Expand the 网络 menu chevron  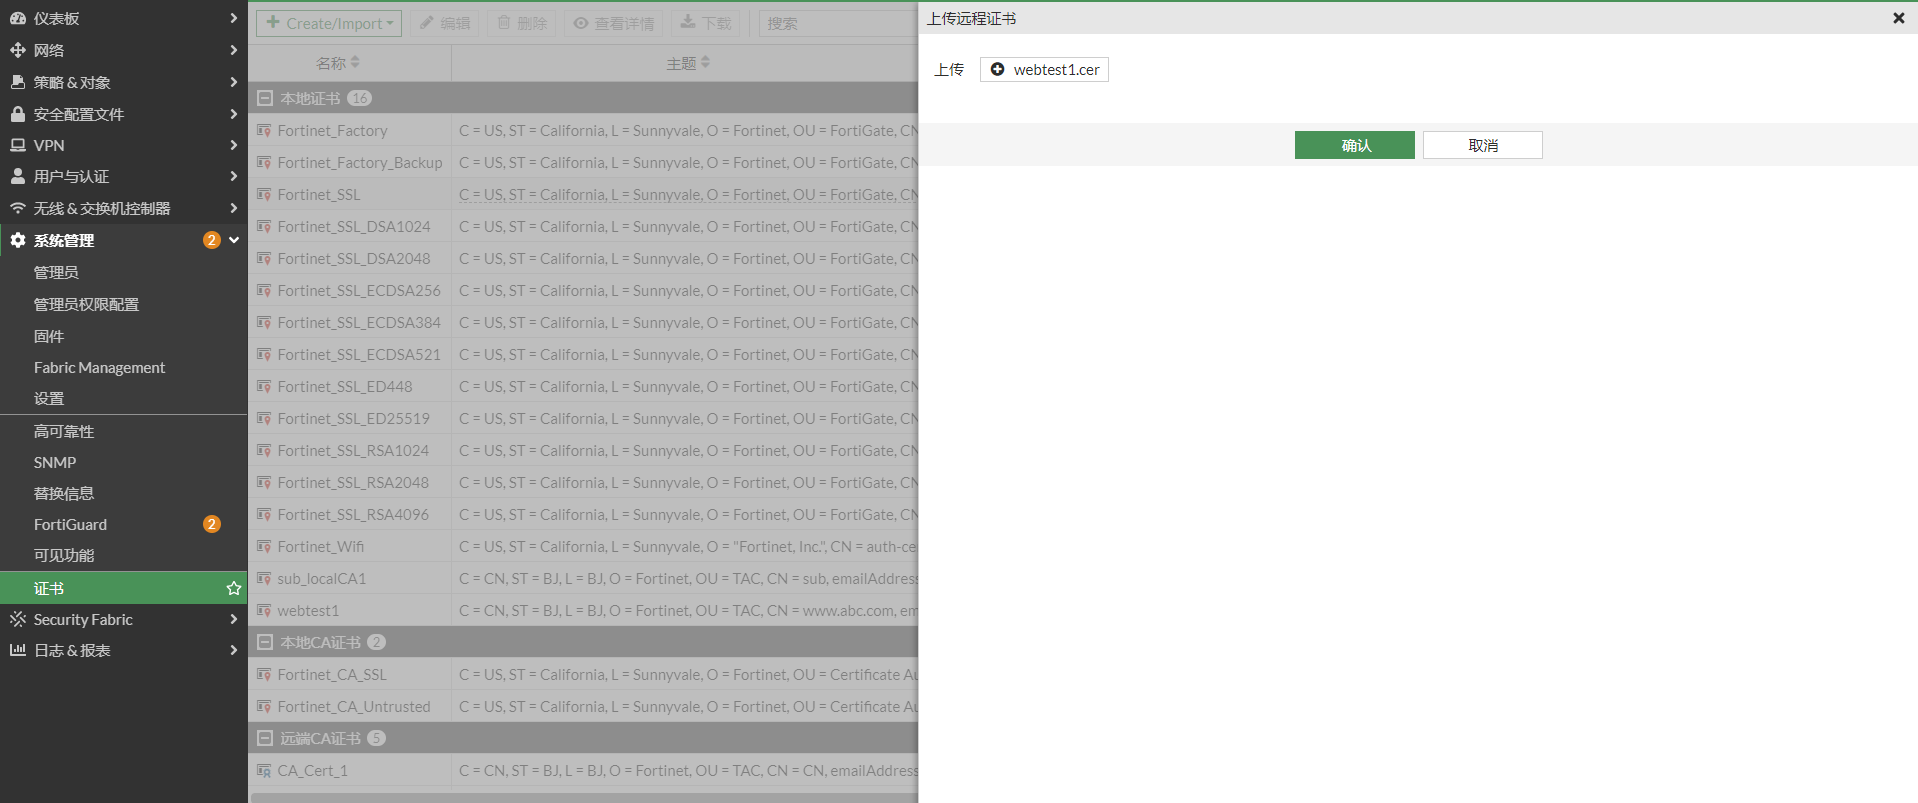(233, 50)
